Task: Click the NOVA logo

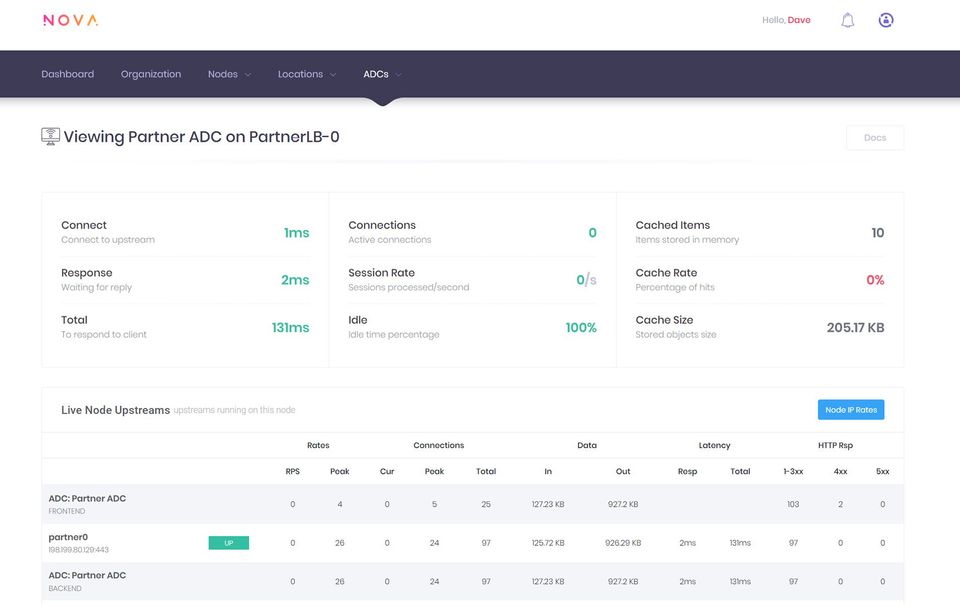Action: pos(70,20)
